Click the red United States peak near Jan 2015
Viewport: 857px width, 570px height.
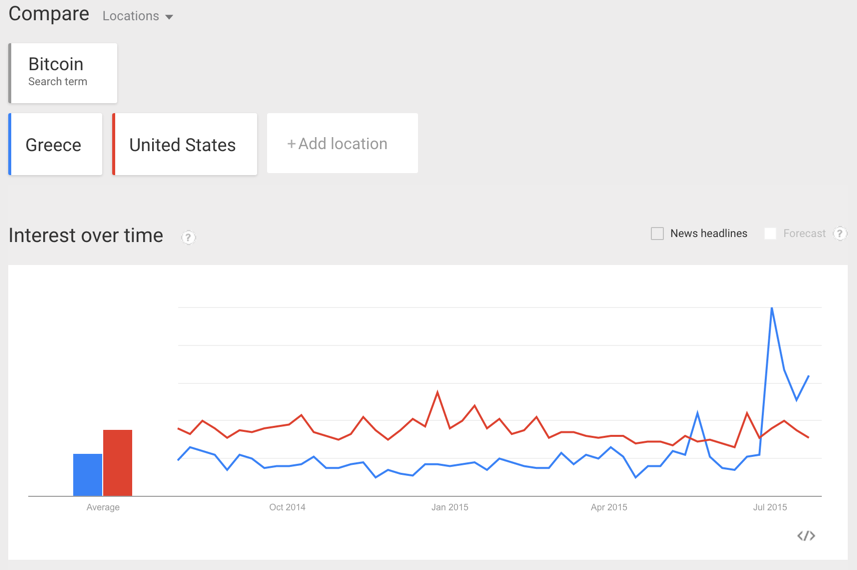click(x=438, y=393)
